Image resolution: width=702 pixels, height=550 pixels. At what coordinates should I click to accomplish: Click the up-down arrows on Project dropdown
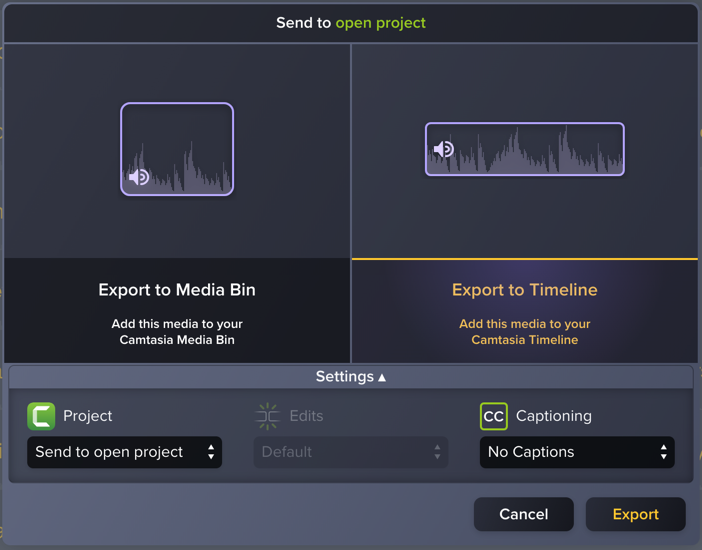[211, 452]
